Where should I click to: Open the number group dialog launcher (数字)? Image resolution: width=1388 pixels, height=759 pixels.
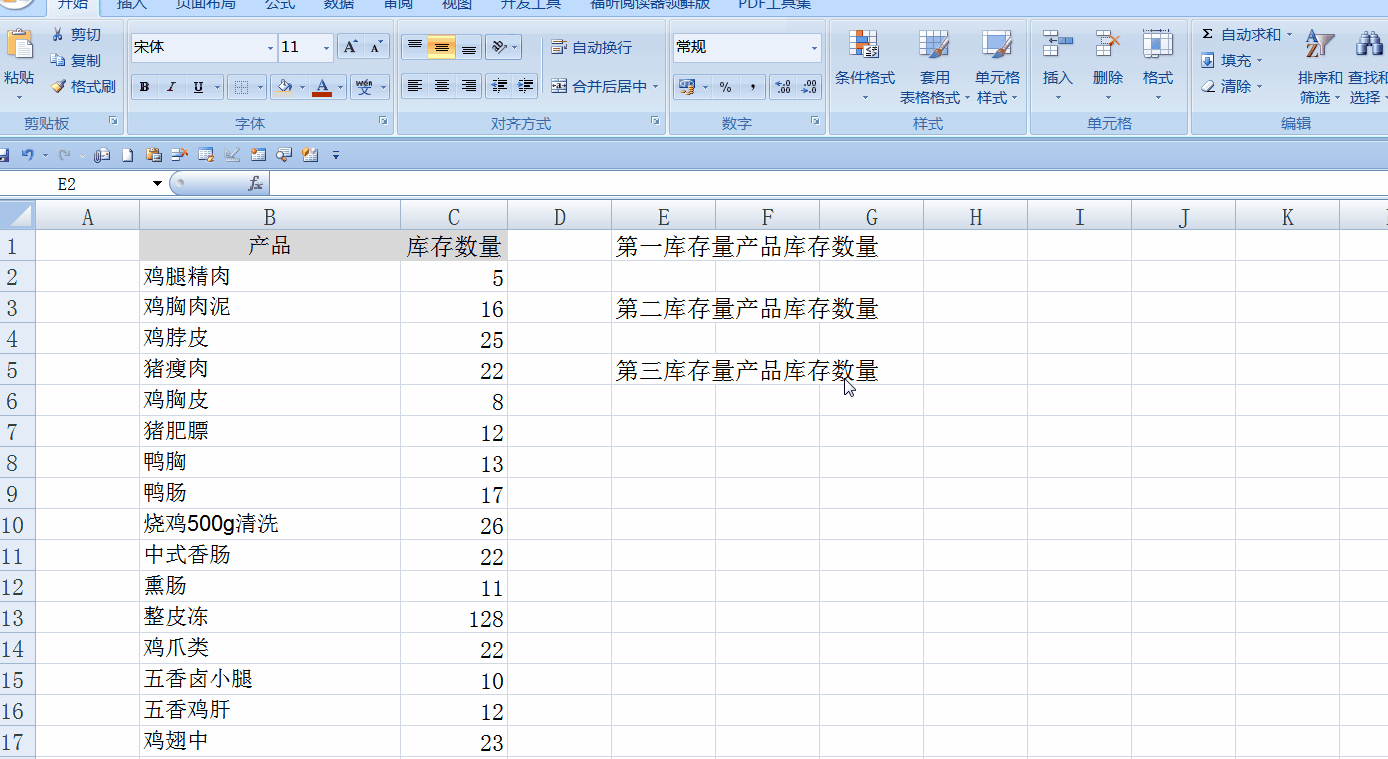point(815,121)
